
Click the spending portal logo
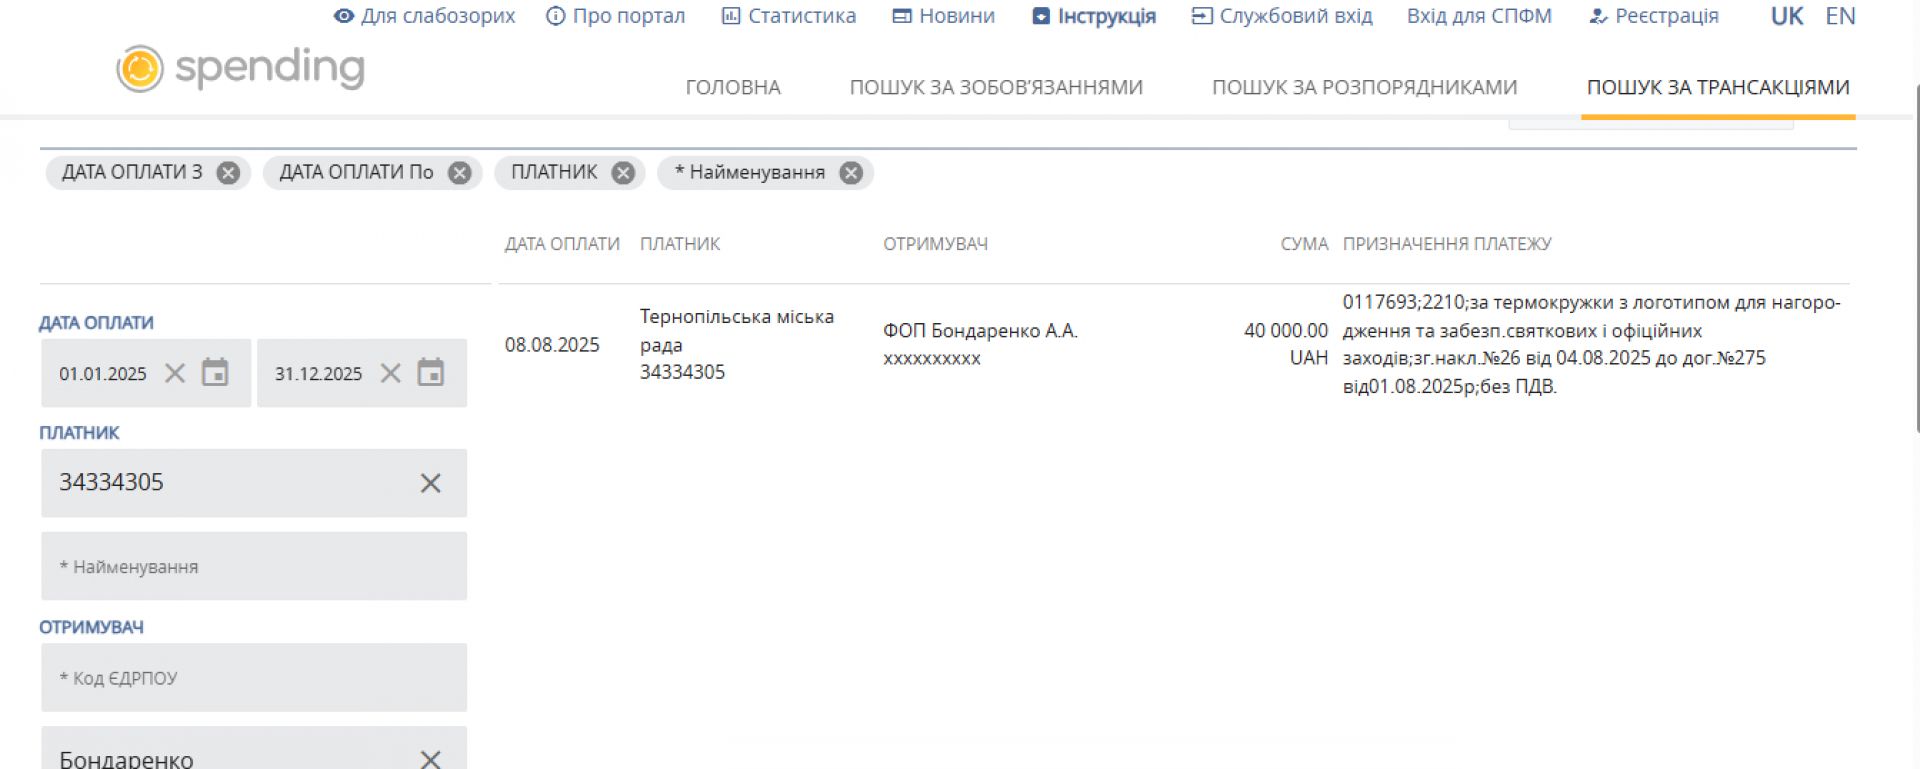point(240,69)
